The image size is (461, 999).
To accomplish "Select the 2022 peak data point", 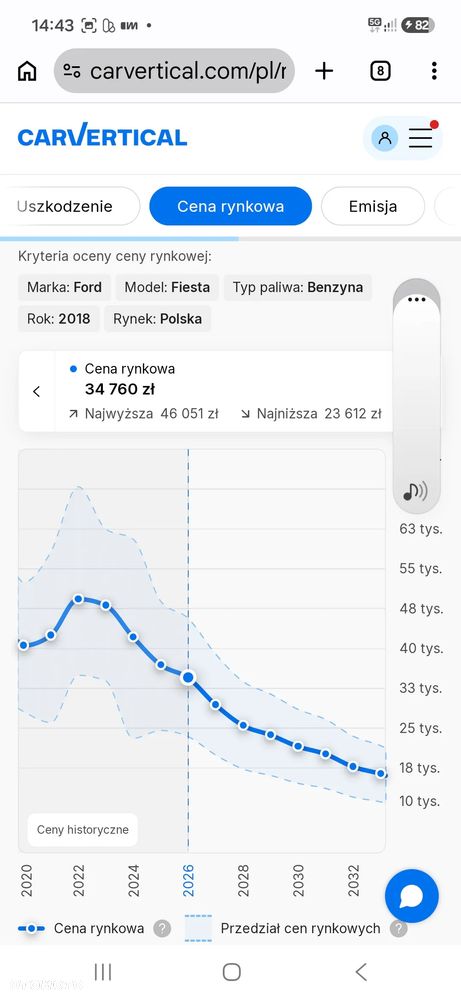I will pos(78,599).
